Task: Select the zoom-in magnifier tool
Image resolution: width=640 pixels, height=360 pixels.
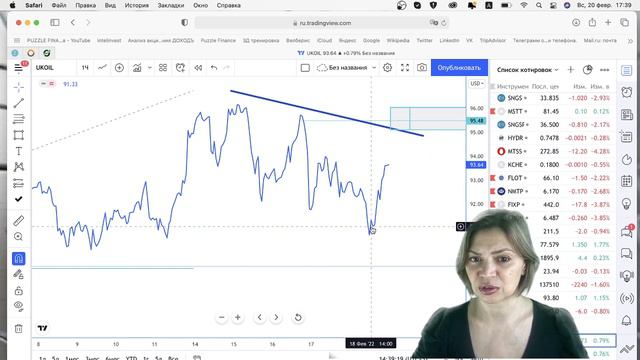Action: click(x=18, y=237)
